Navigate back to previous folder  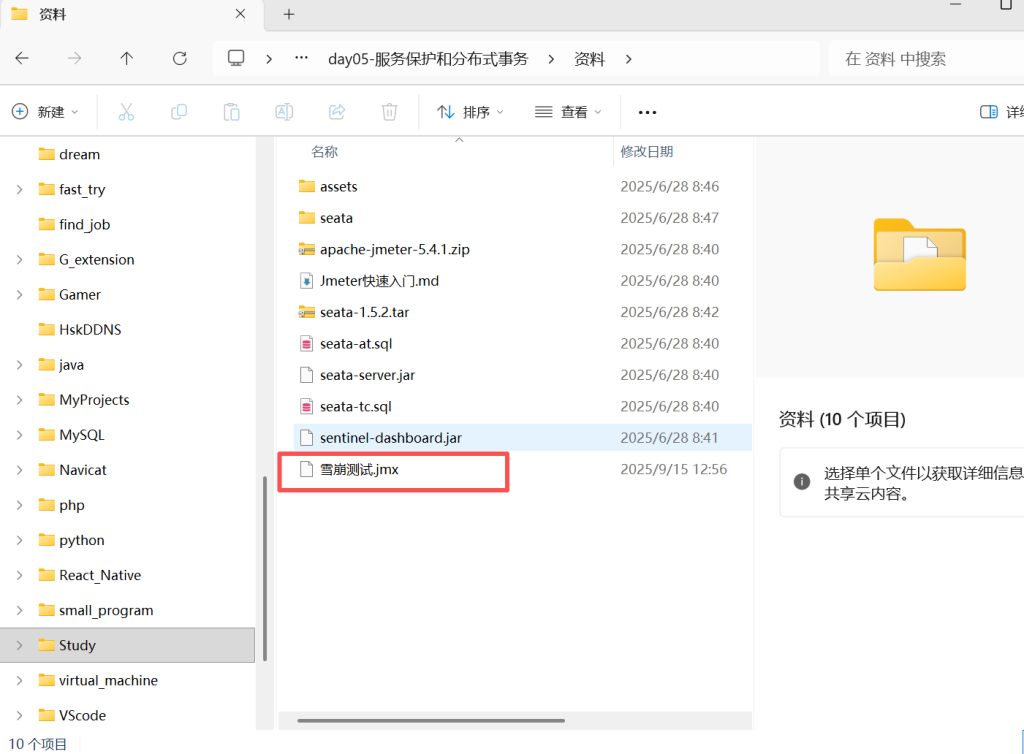coord(22,59)
